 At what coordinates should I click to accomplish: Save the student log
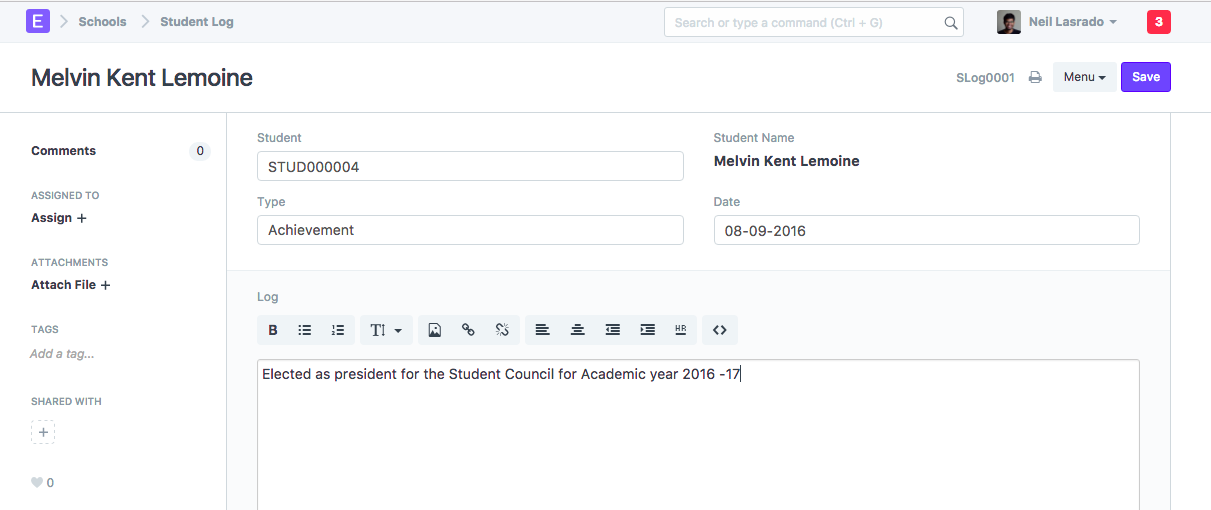pos(1145,77)
